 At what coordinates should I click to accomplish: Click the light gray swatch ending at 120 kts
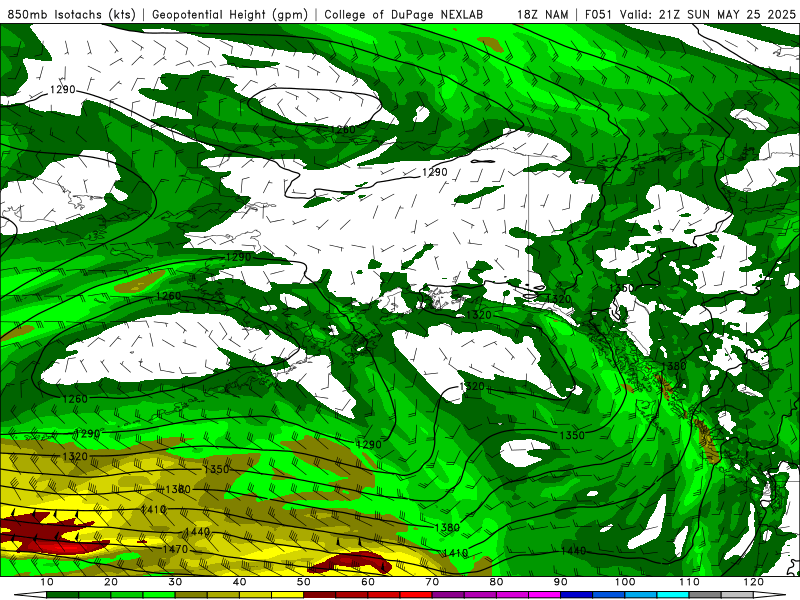(x=737, y=595)
